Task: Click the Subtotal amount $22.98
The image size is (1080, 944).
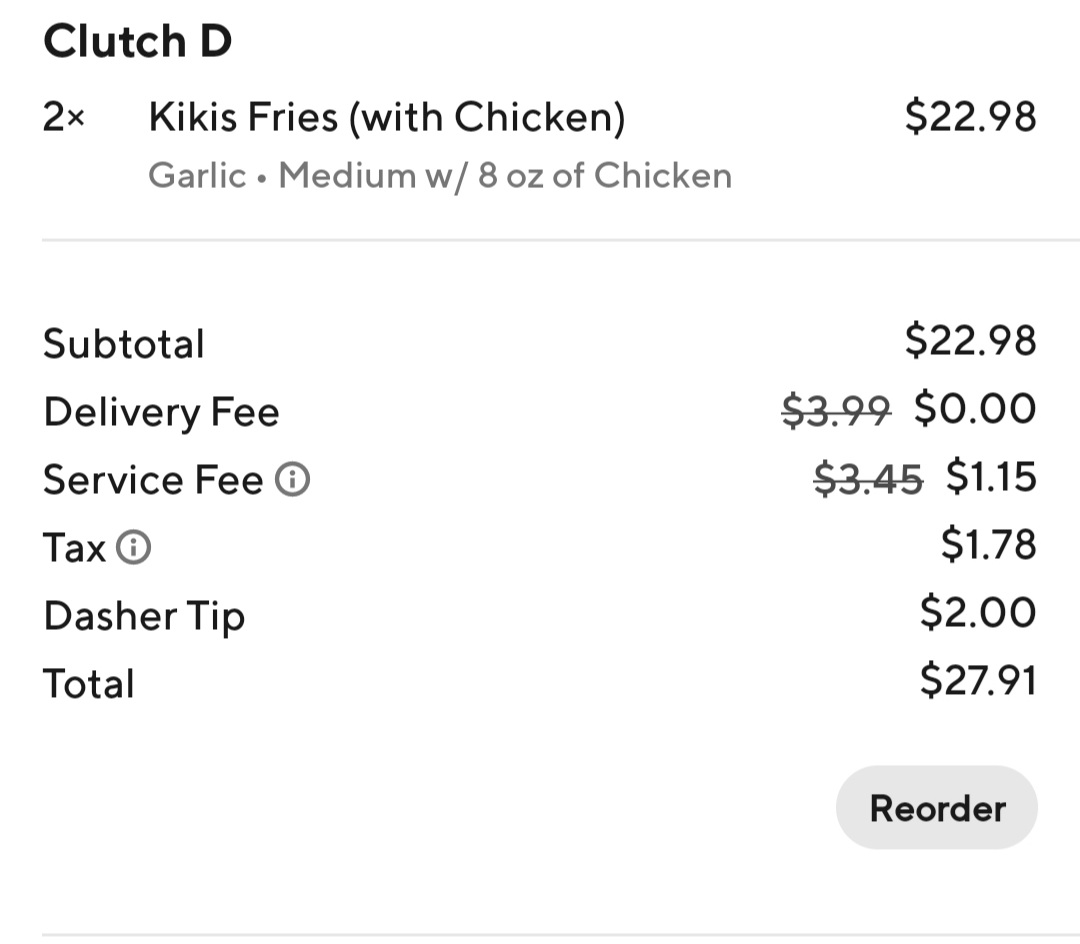Action: pos(970,341)
